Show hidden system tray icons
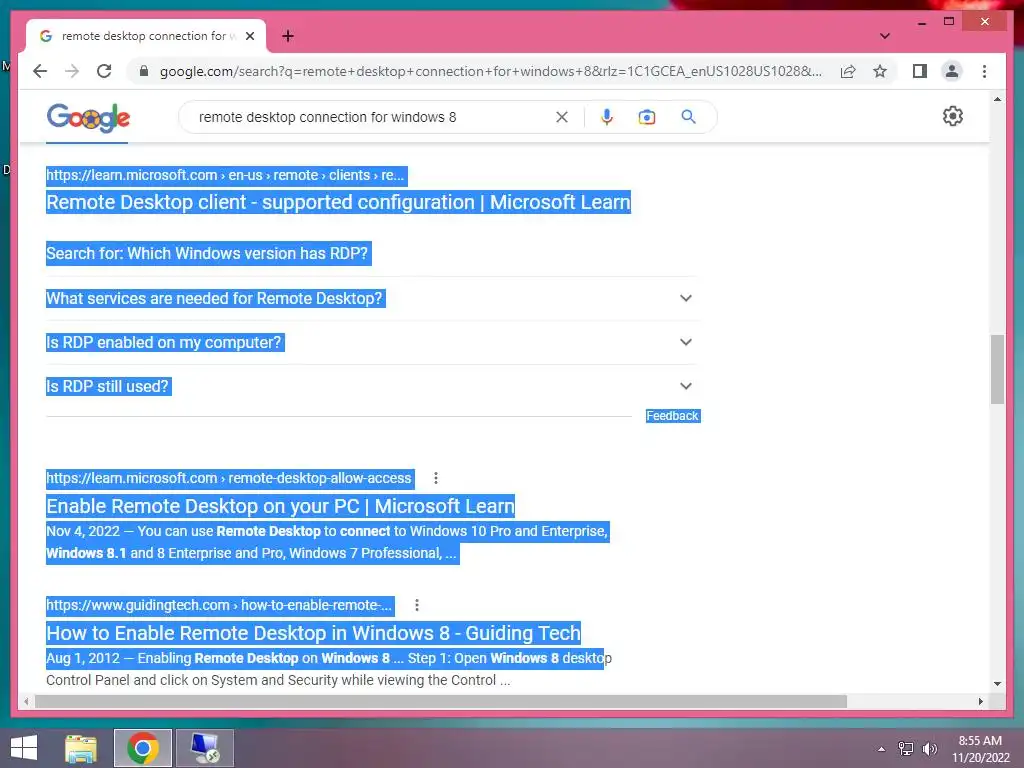The width and height of the screenshot is (1024, 768). click(x=882, y=749)
